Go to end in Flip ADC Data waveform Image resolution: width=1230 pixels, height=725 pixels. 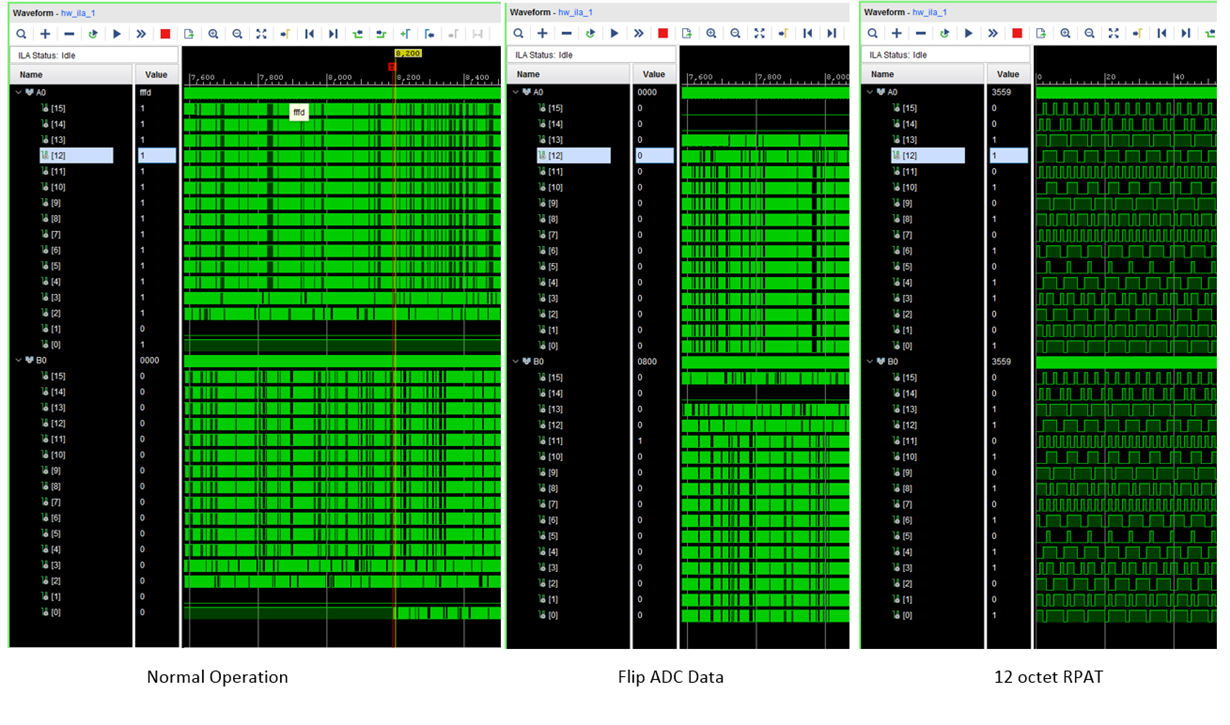point(831,33)
